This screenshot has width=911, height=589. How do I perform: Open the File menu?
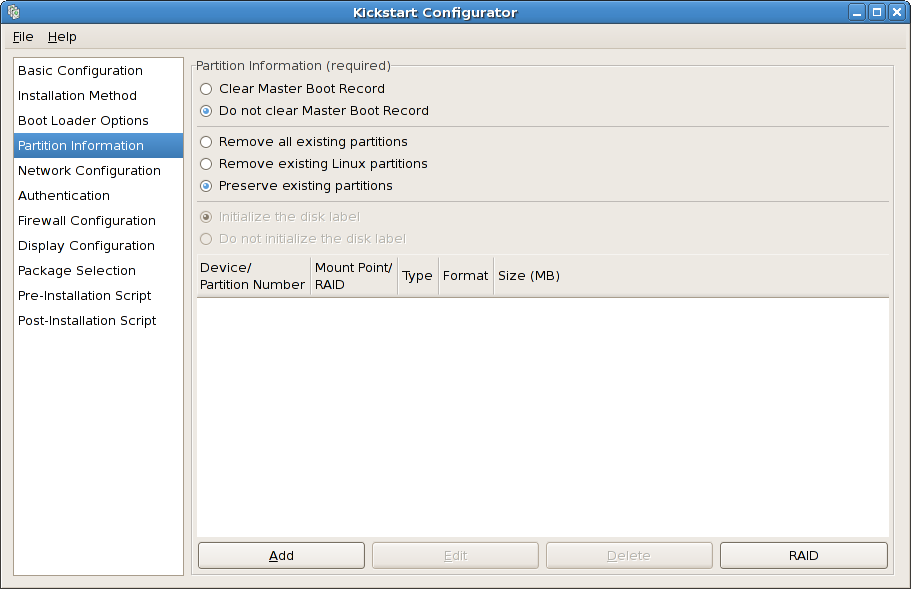pyautogui.click(x=22, y=36)
